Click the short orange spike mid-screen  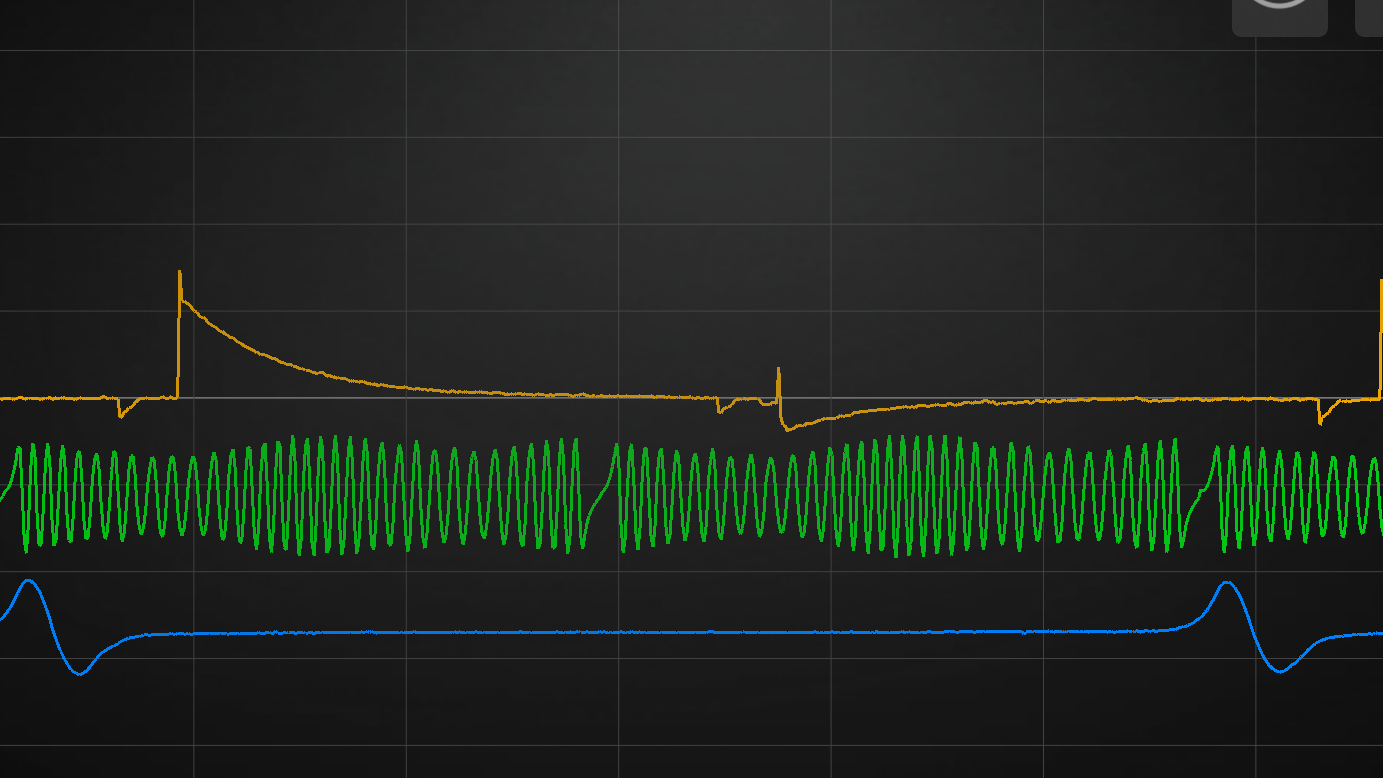click(778, 372)
